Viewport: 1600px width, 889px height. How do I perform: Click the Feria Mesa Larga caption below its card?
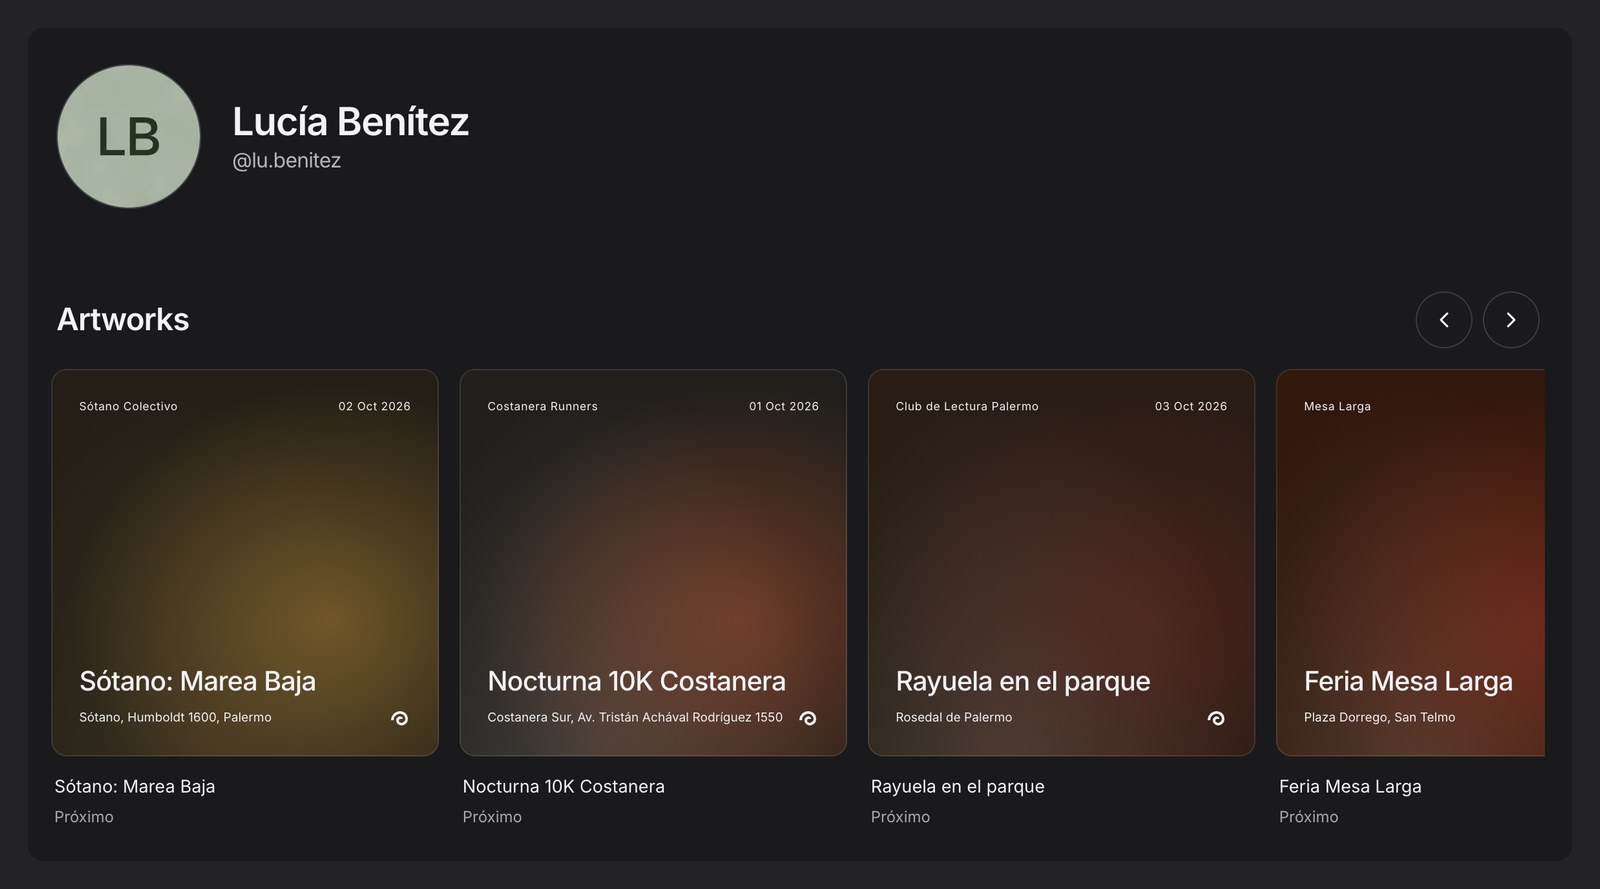tap(1350, 786)
